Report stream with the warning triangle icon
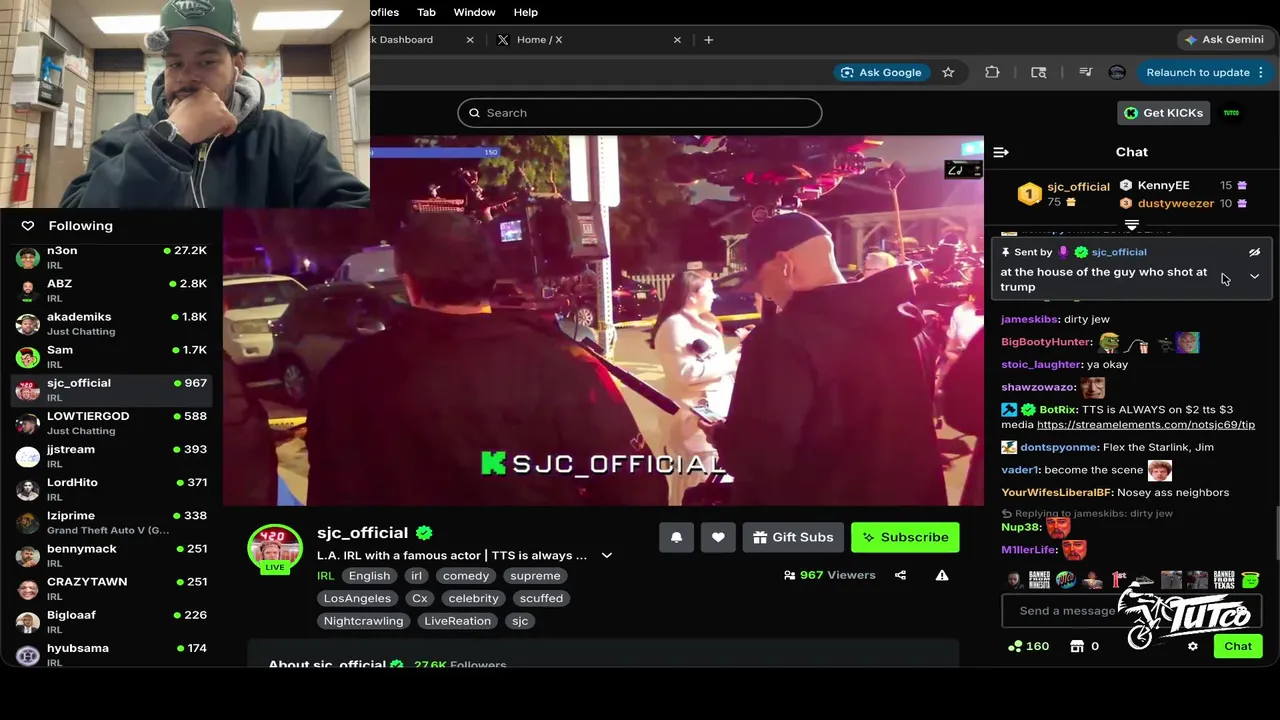The image size is (1280, 720). (x=942, y=575)
